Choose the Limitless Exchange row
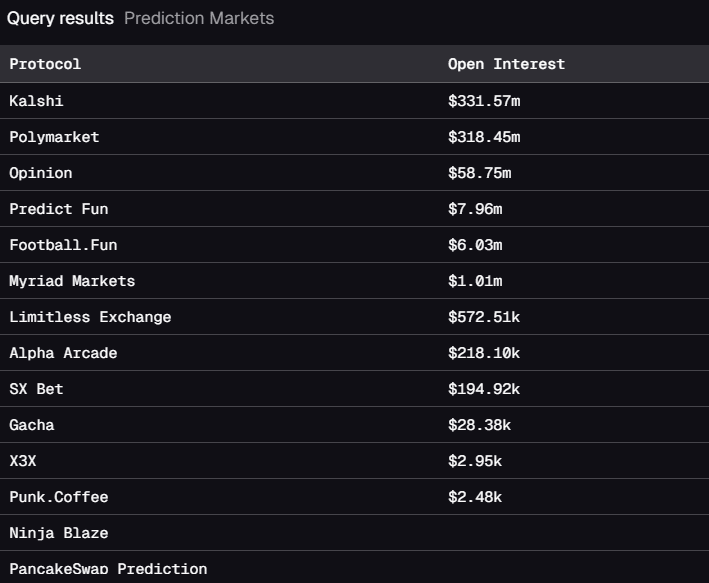Viewport: 709px width, 583px height. tap(90, 317)
